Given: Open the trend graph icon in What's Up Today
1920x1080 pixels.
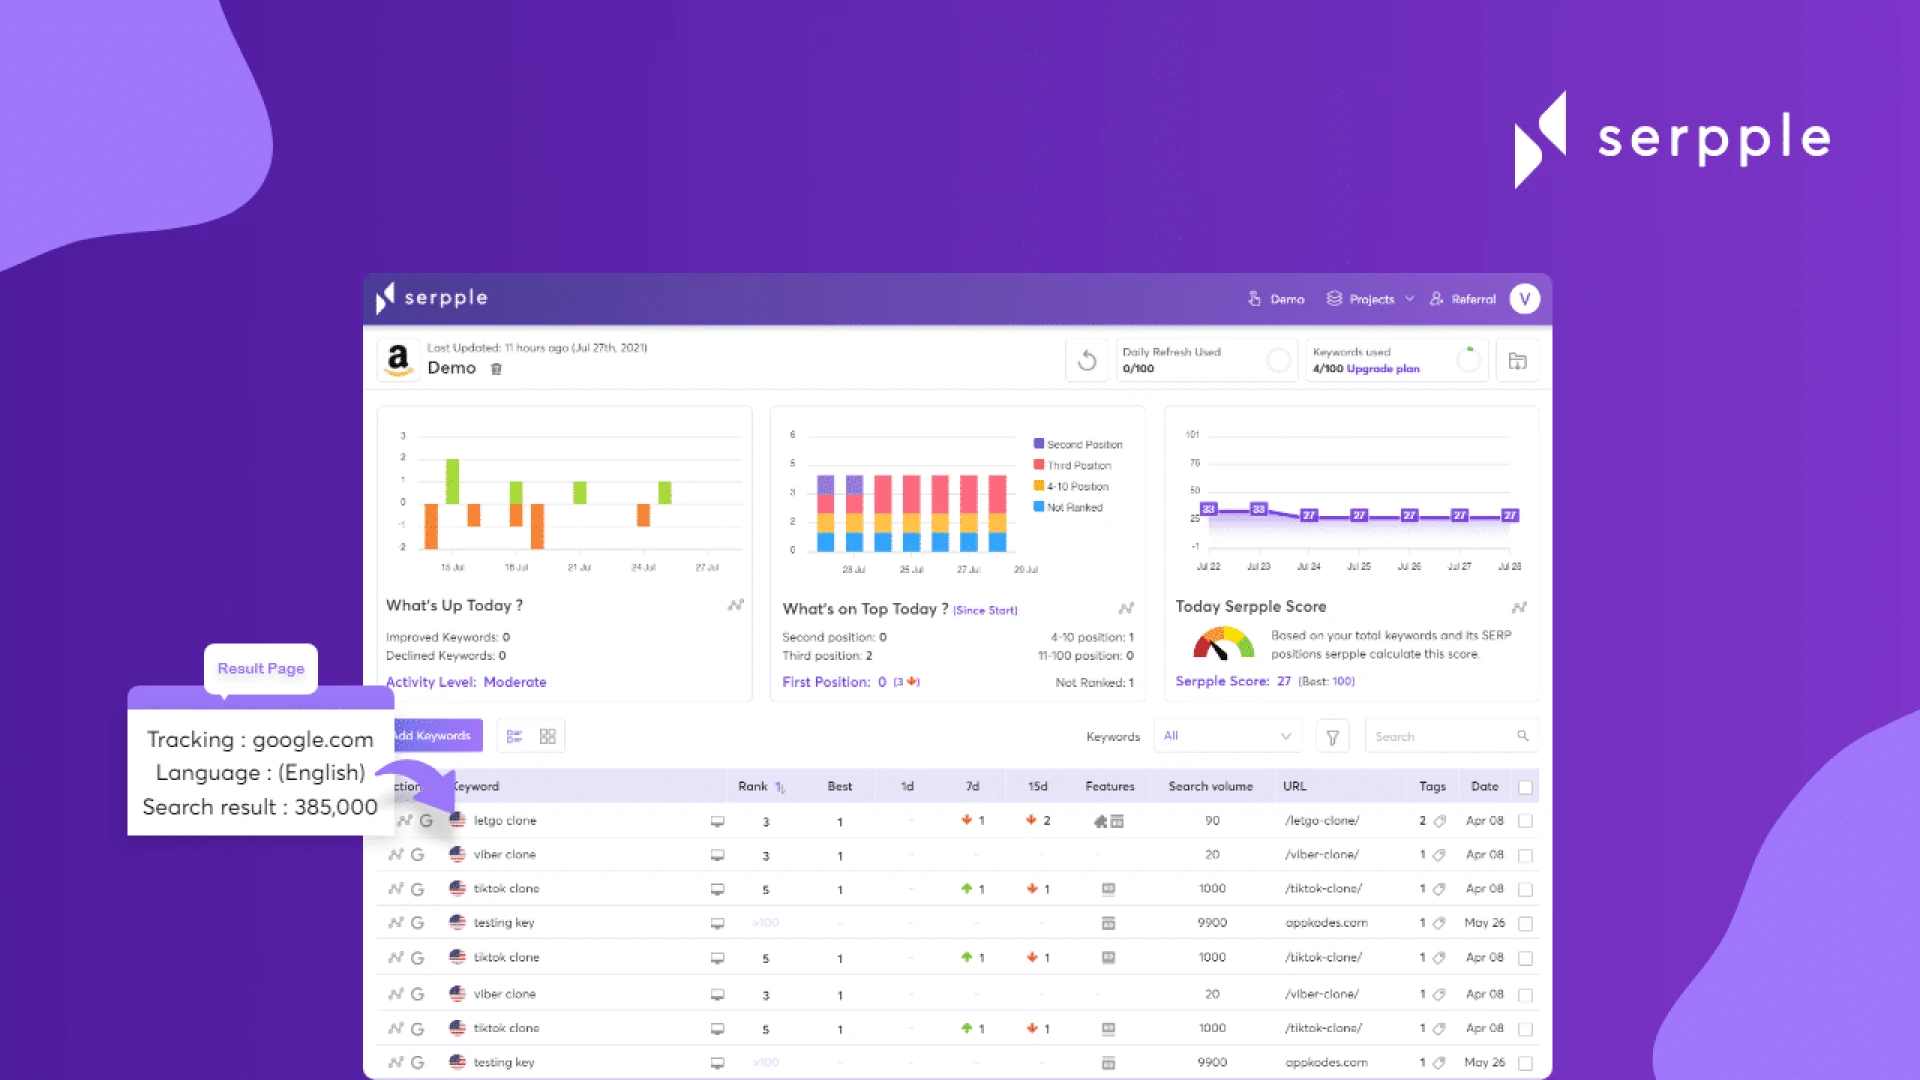Looking at the screenshot, I should 735,605.
